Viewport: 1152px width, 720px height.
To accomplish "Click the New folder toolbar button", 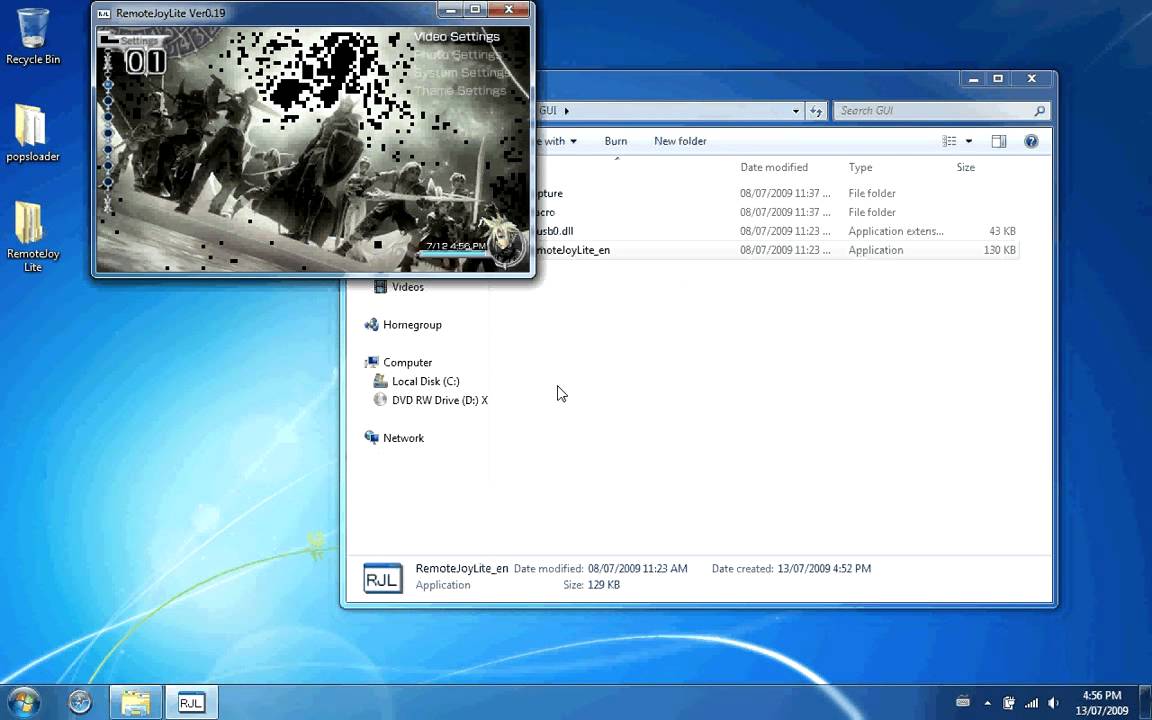I will [680, 141].
